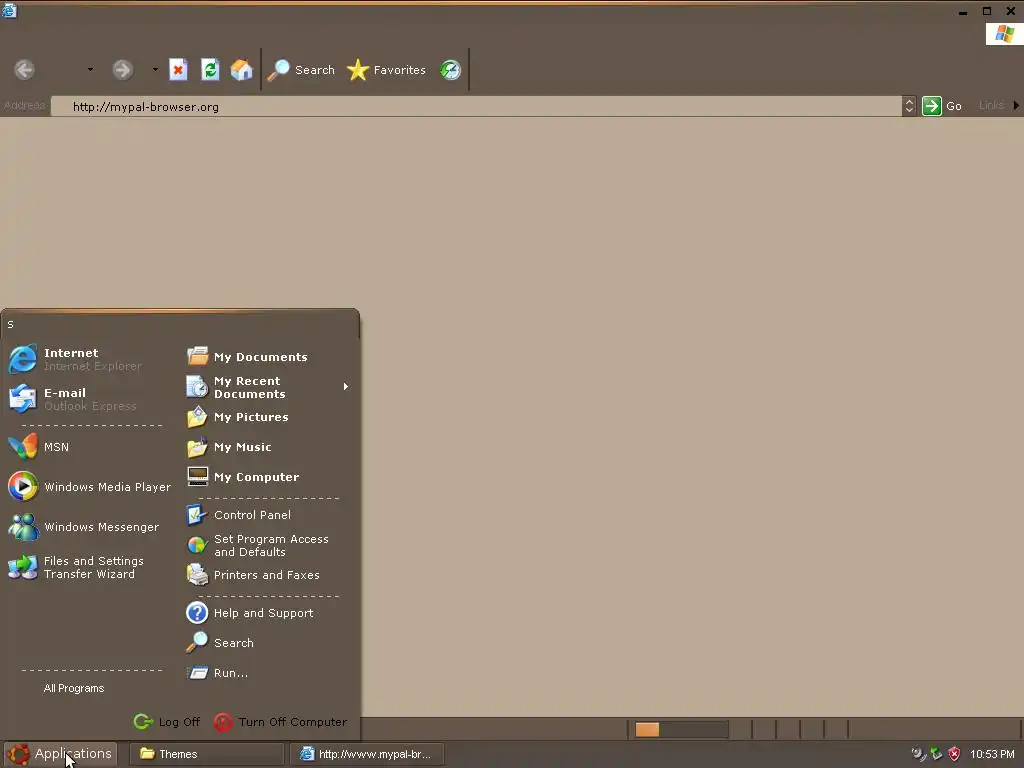
Task: Switch to the Themes taskbar window
Action: point(206,754)
